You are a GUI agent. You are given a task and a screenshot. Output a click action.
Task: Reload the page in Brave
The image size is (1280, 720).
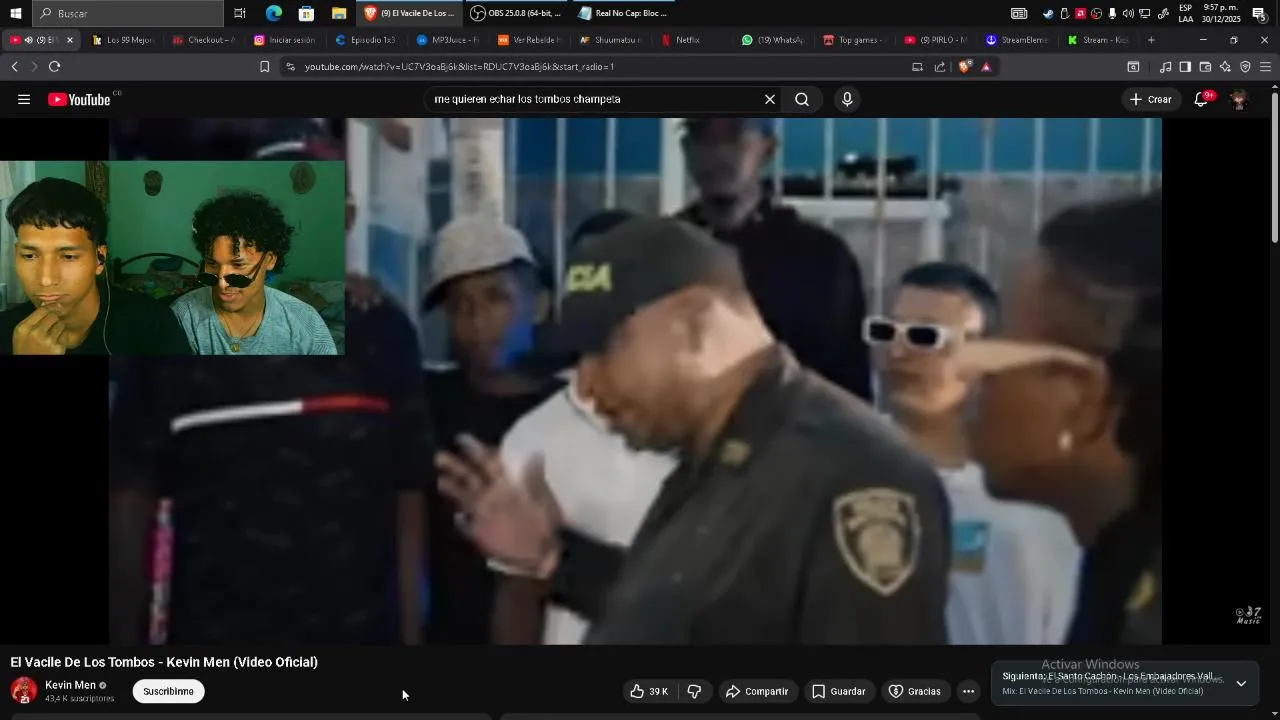coord(54,67)
